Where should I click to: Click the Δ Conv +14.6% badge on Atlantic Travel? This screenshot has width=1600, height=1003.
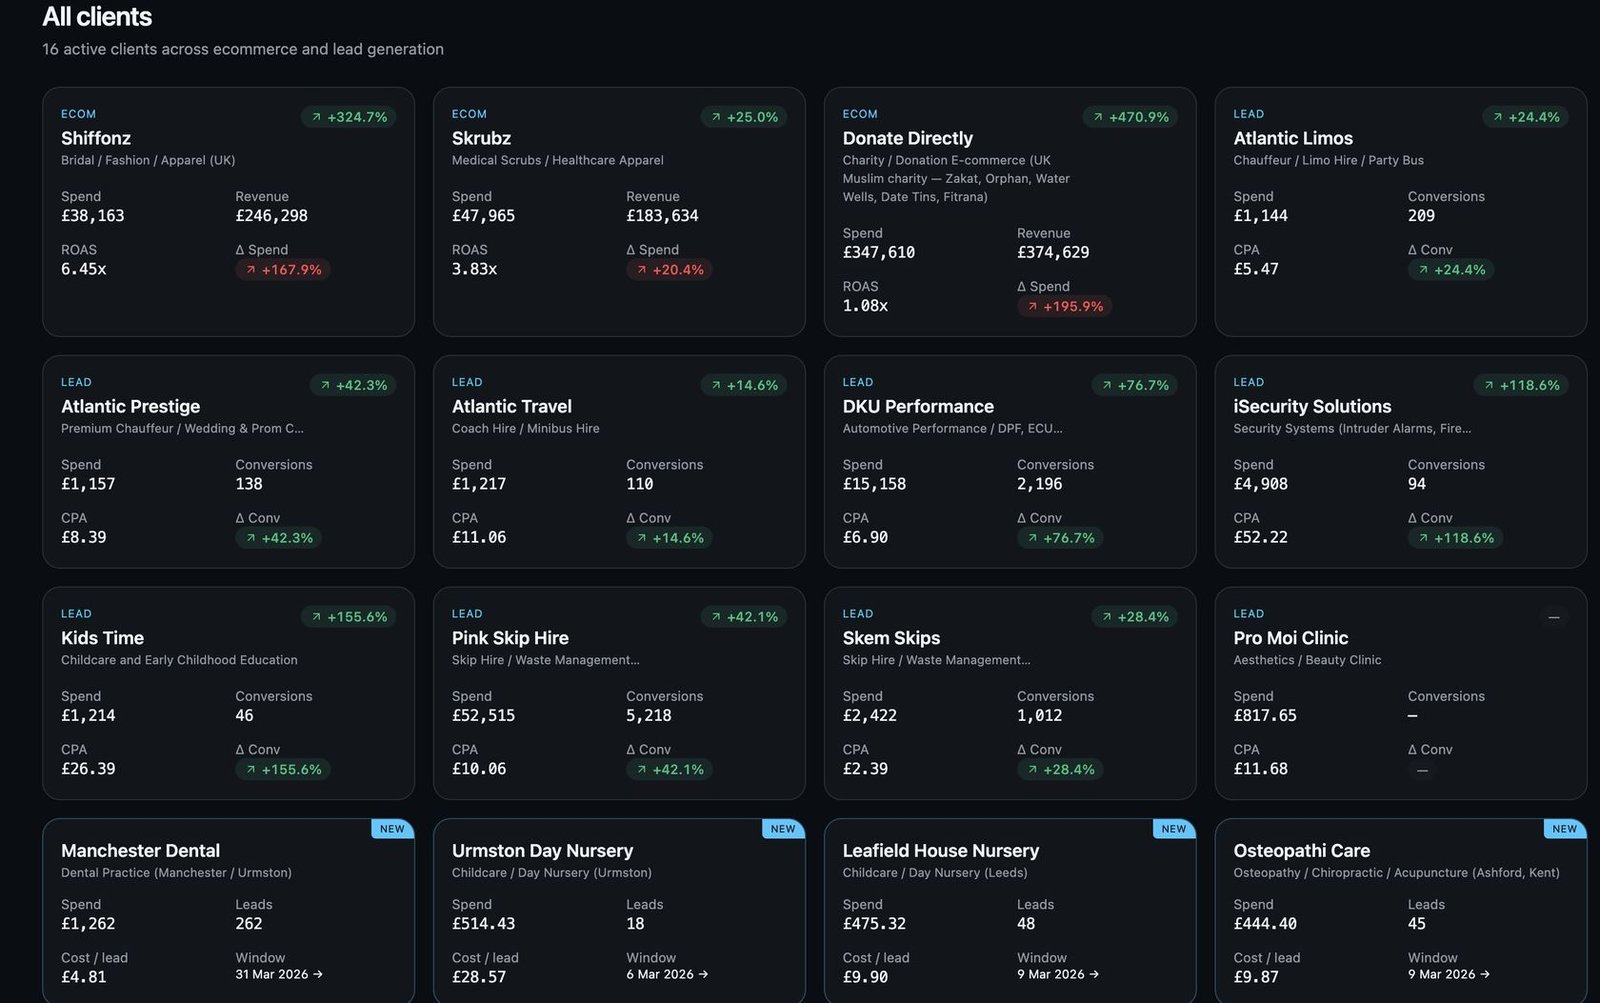[670, 538]
